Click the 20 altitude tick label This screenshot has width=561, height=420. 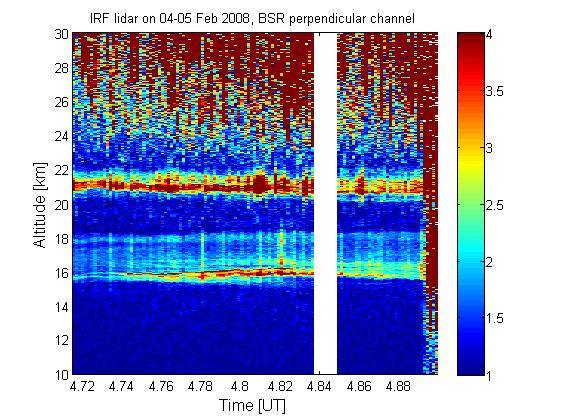tap(62, 205)
